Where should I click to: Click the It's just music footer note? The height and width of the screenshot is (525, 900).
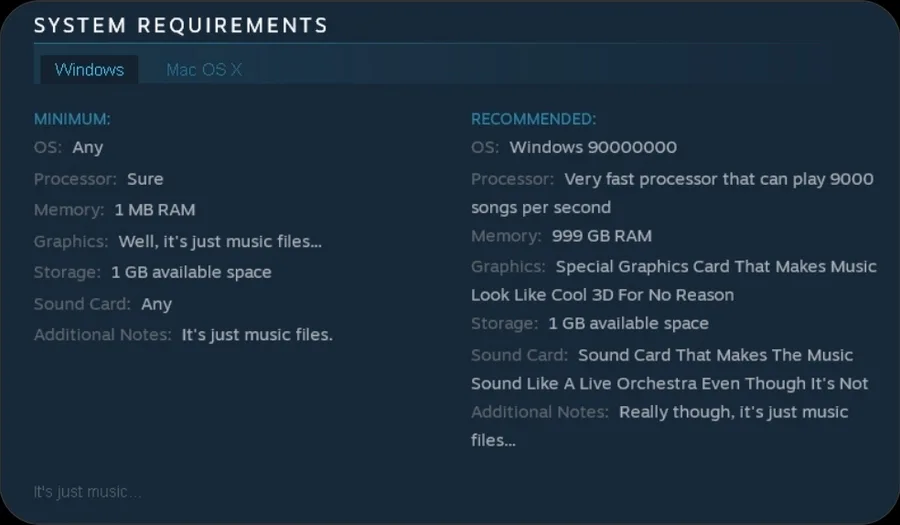tap(87, 492)
